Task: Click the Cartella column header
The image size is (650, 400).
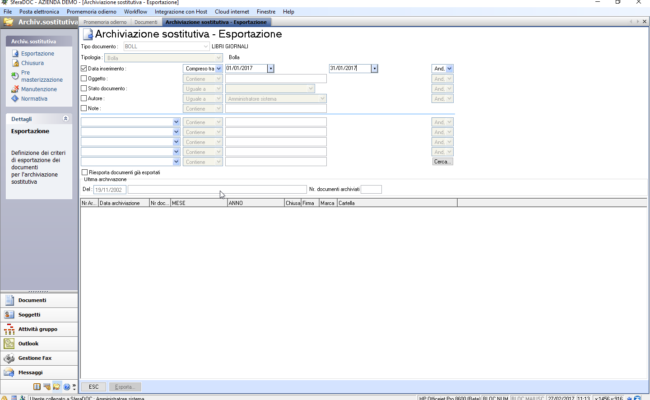Action: (397, 203)
